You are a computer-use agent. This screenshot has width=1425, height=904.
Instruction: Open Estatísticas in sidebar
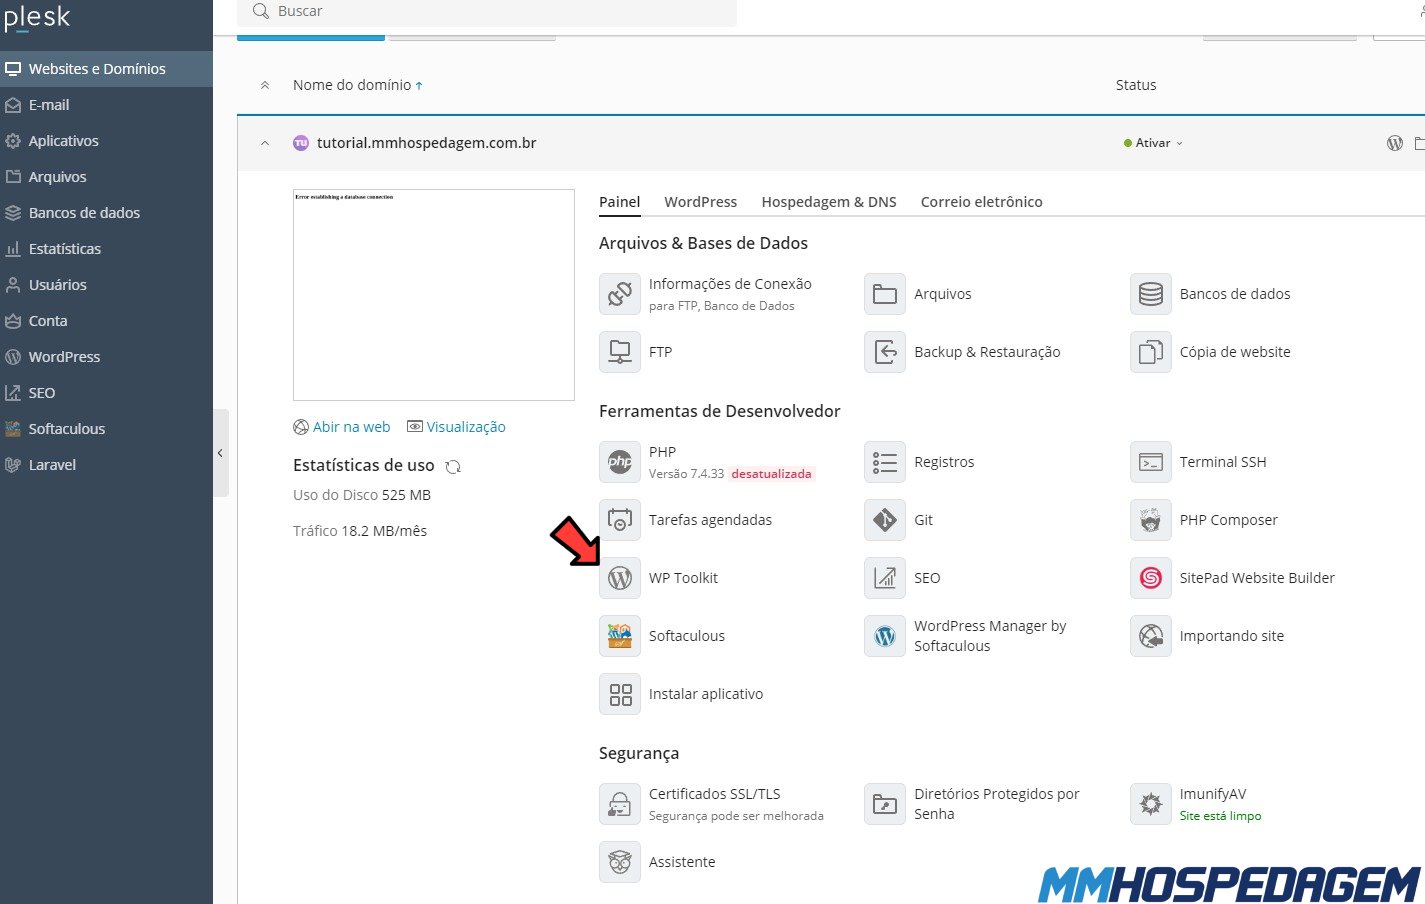[106, 249]
